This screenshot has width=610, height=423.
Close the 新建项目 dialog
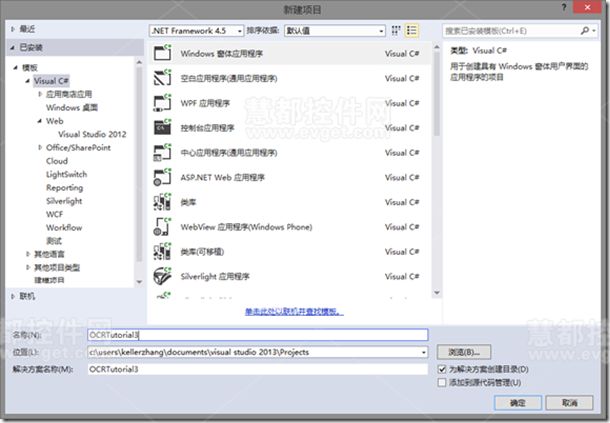(x=587, y=7)
